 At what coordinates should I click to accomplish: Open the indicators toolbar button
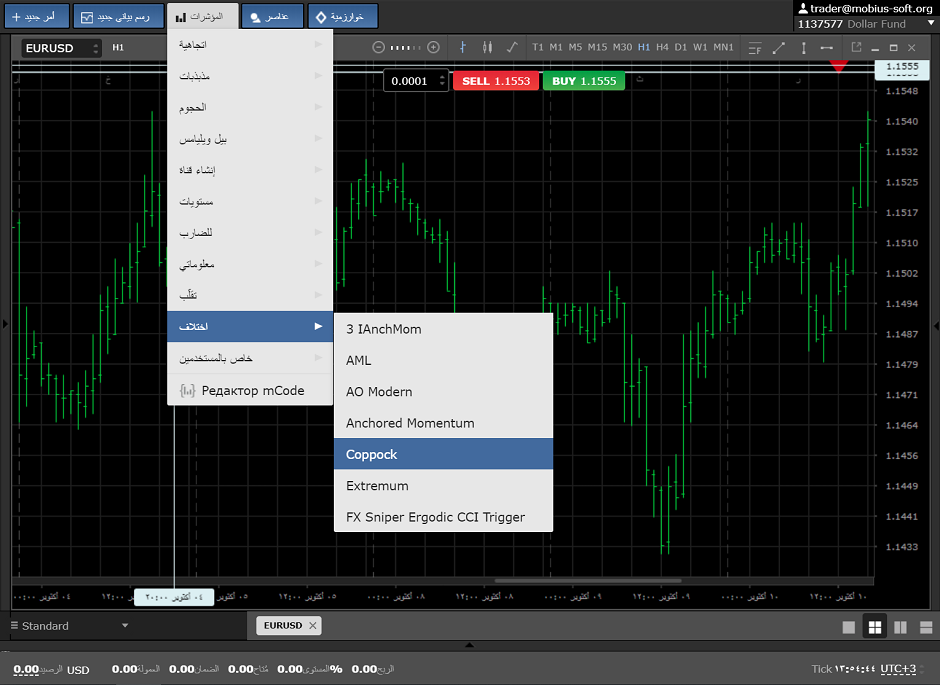(203, 16)
